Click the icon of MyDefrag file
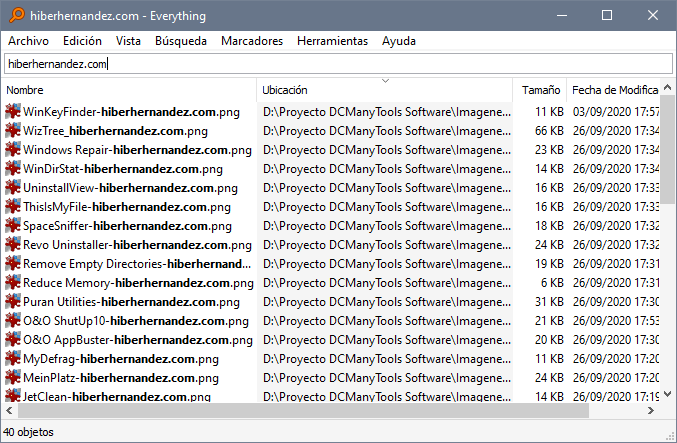This screenshot has width=677, height=443. point(13,358)
